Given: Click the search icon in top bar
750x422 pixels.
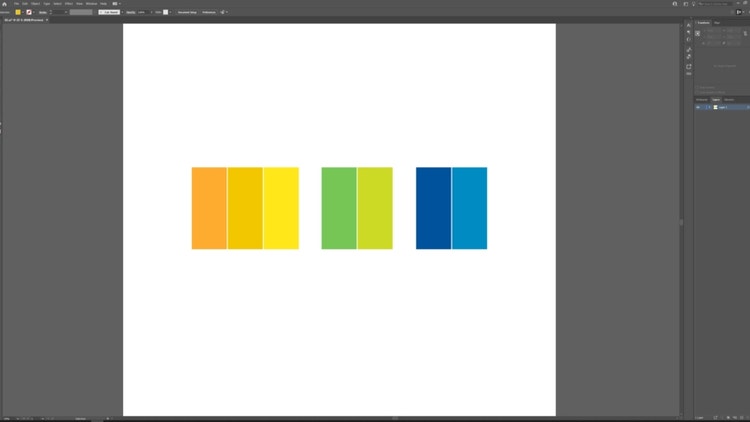Looking at the screenshot, I should 675,4.
